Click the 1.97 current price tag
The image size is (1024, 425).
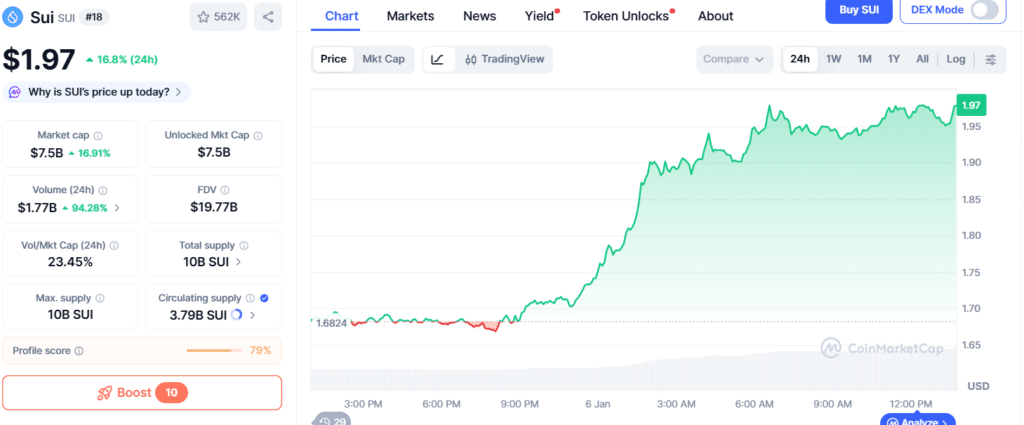point(971,105)
